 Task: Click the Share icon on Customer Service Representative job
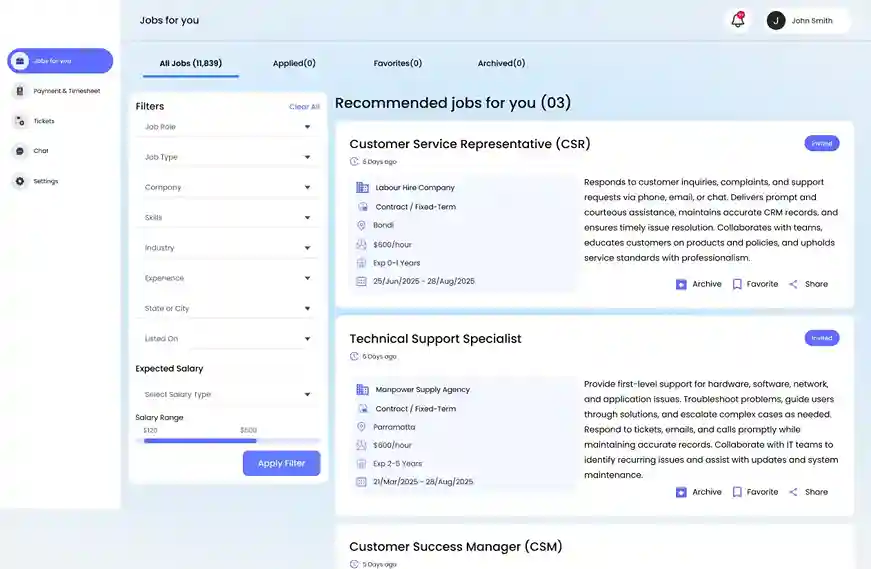click(793, 284)
